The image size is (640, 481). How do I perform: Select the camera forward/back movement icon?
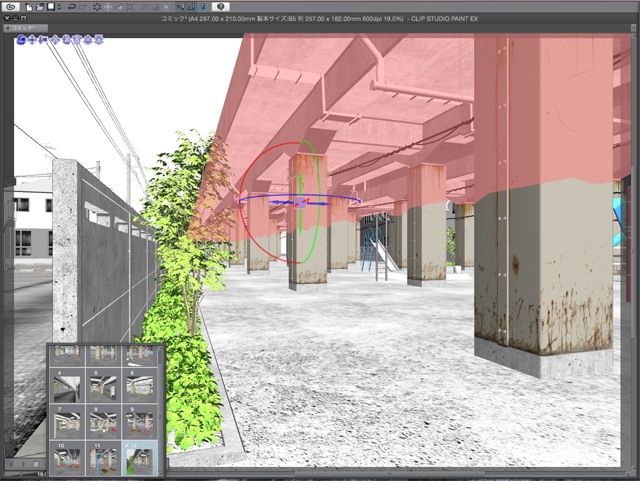(x=43, y=40)
